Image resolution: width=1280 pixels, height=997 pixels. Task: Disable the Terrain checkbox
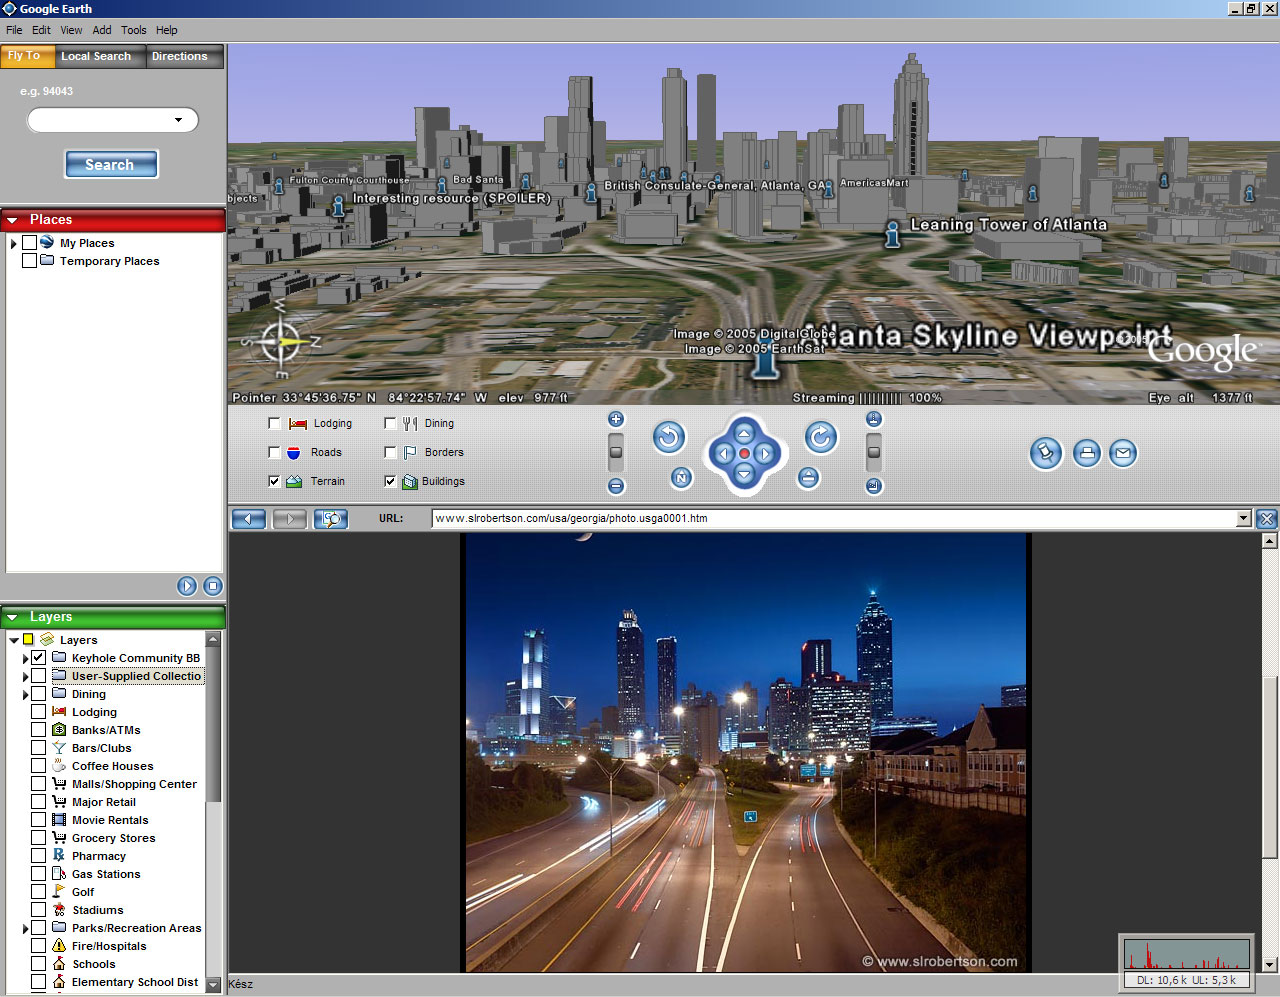click(x=274, y=482)
